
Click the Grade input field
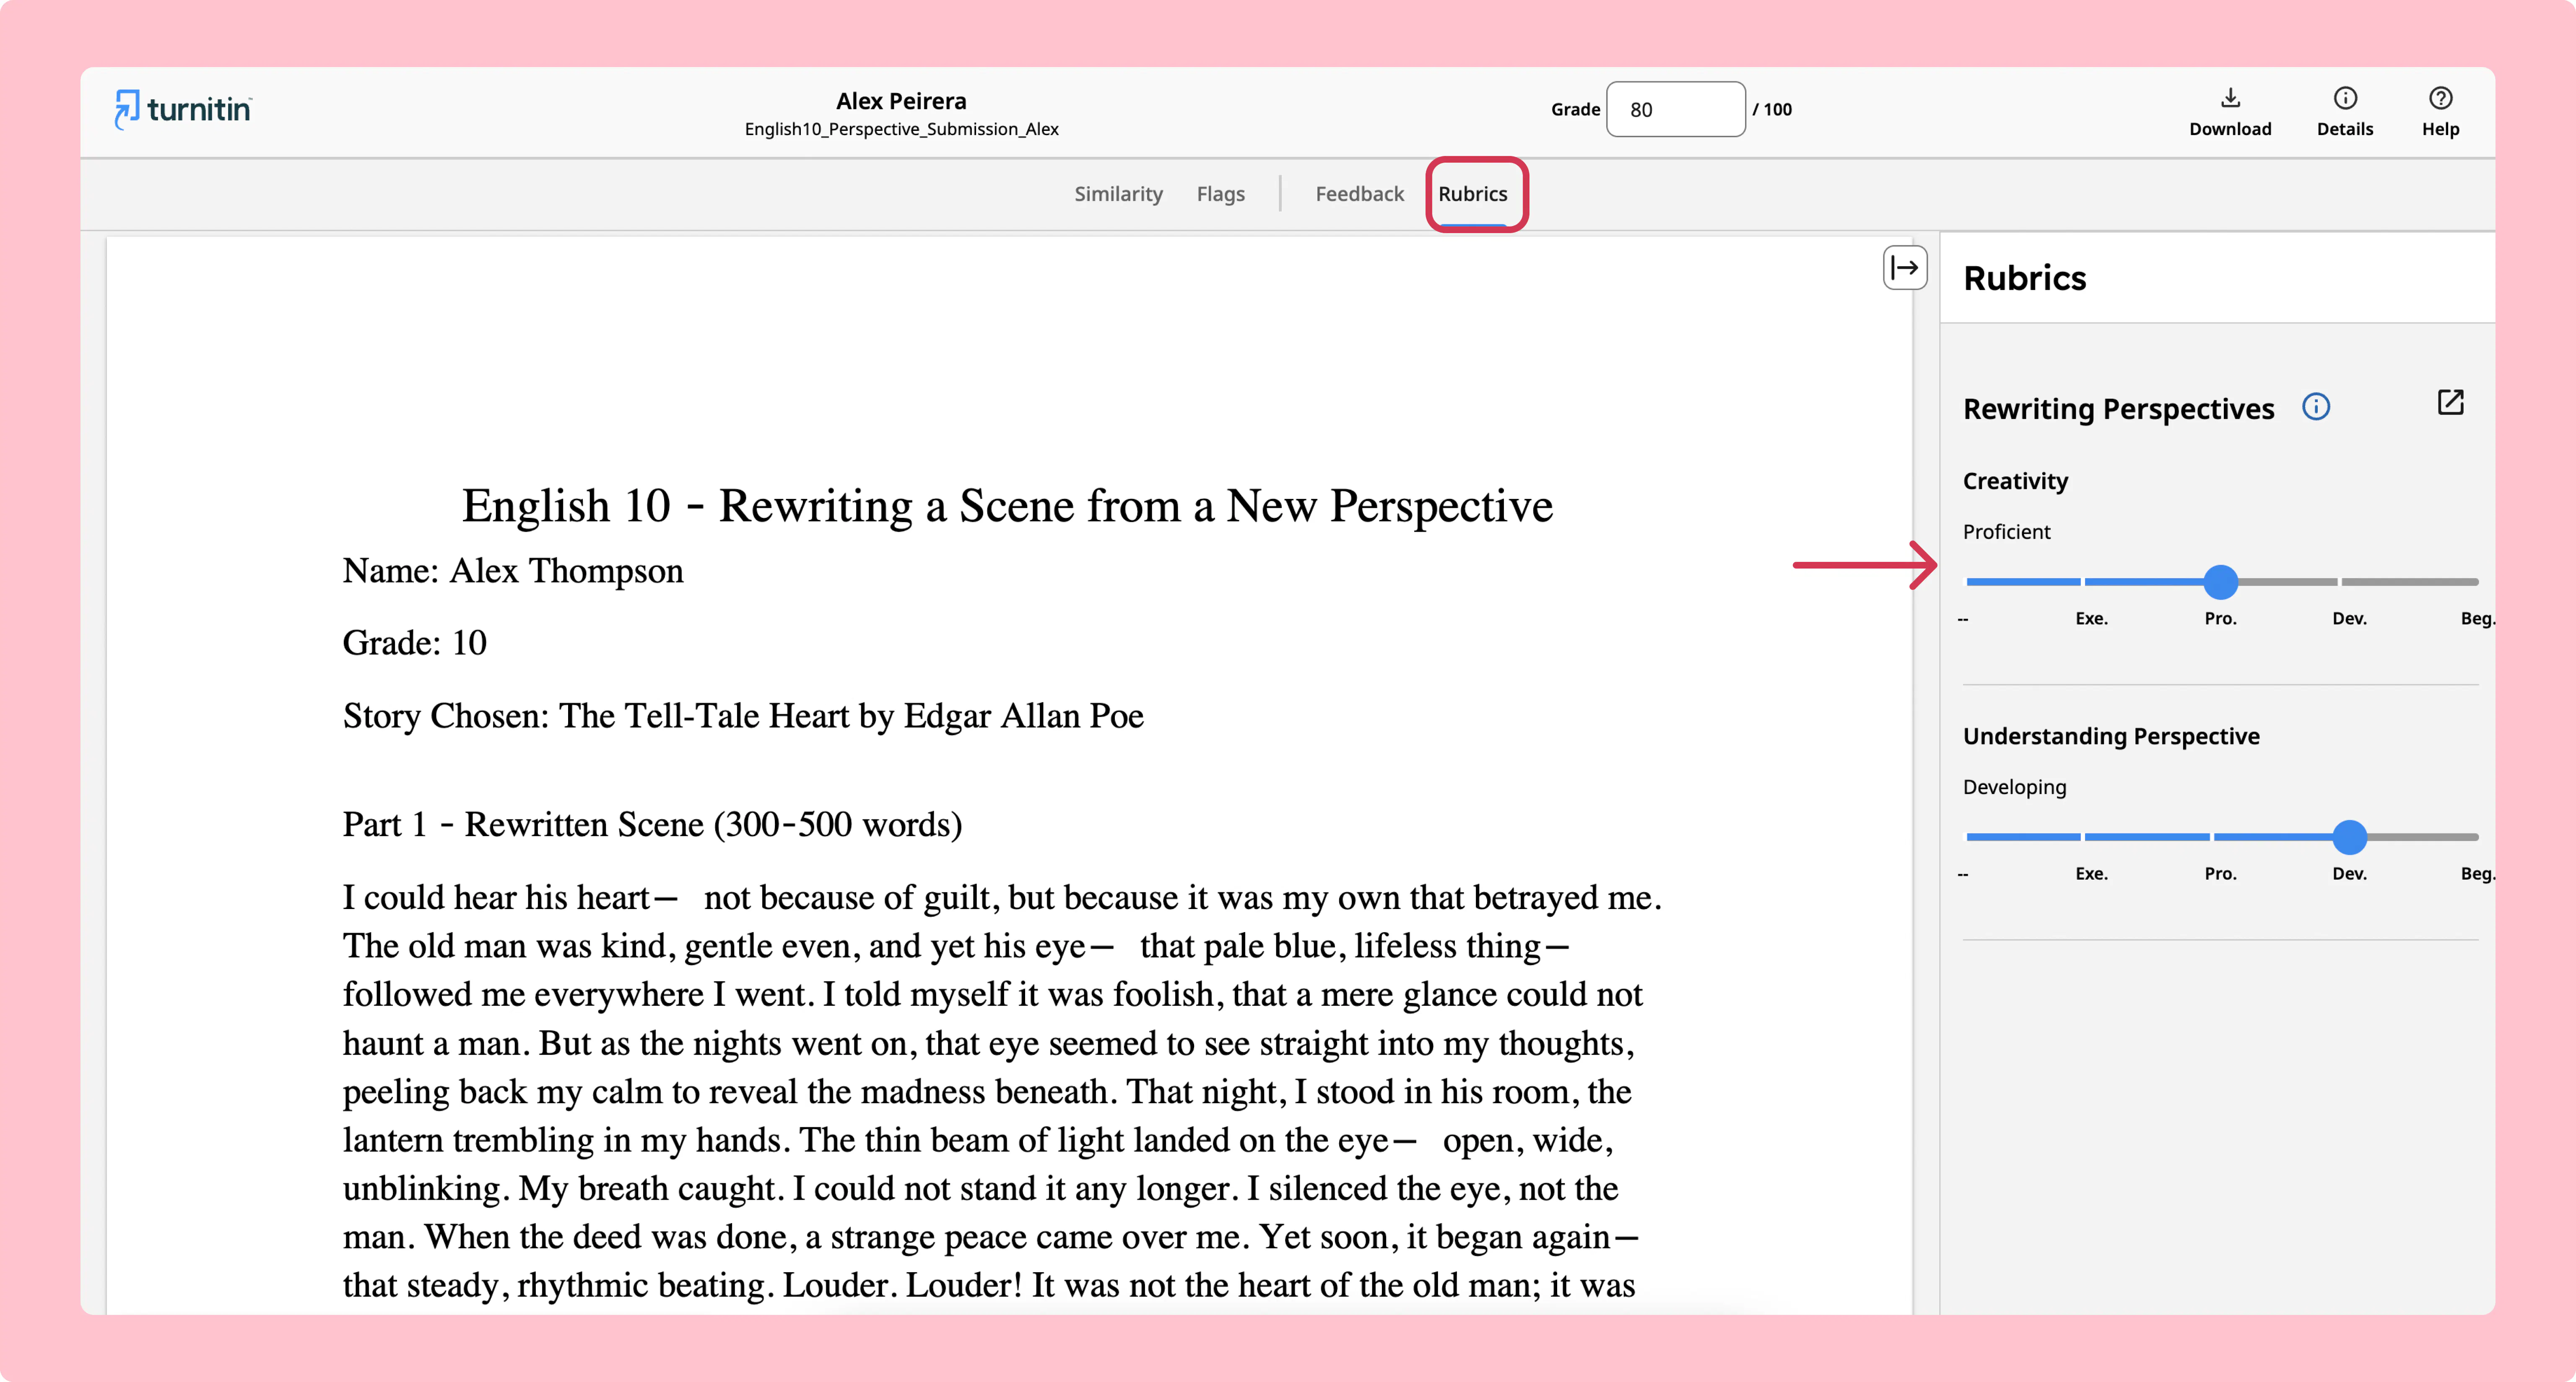1675,110
